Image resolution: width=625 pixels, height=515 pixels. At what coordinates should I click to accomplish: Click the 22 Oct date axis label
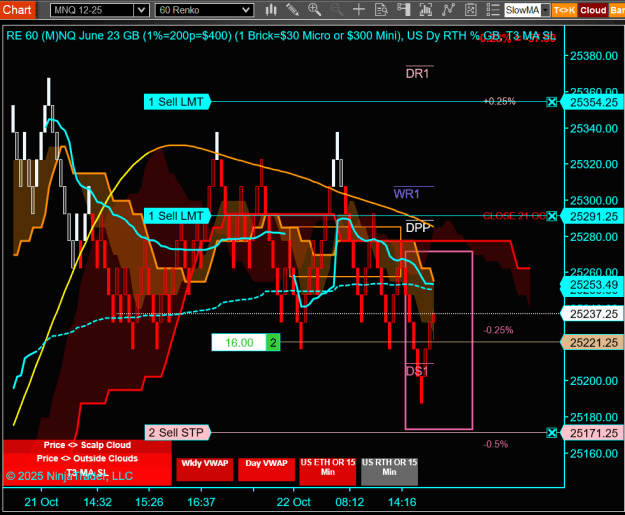pos(294,502)
